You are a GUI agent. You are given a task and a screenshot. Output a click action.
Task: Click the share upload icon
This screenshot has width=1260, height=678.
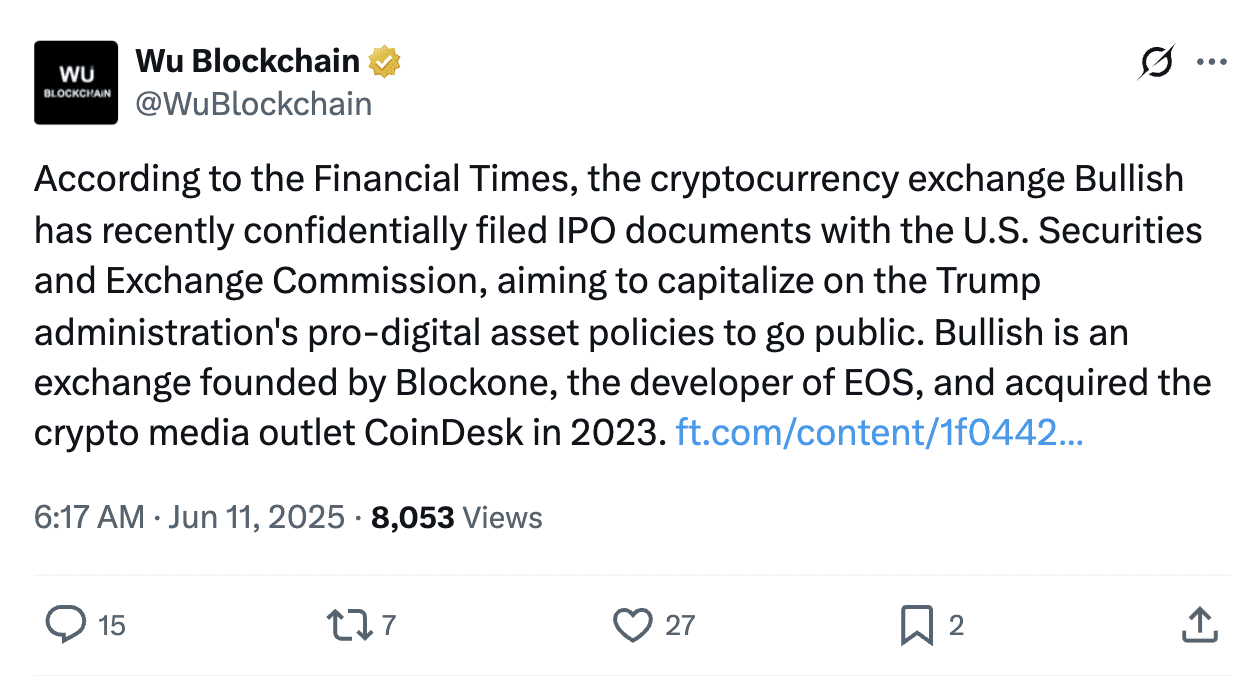[x=1198, y=625]
